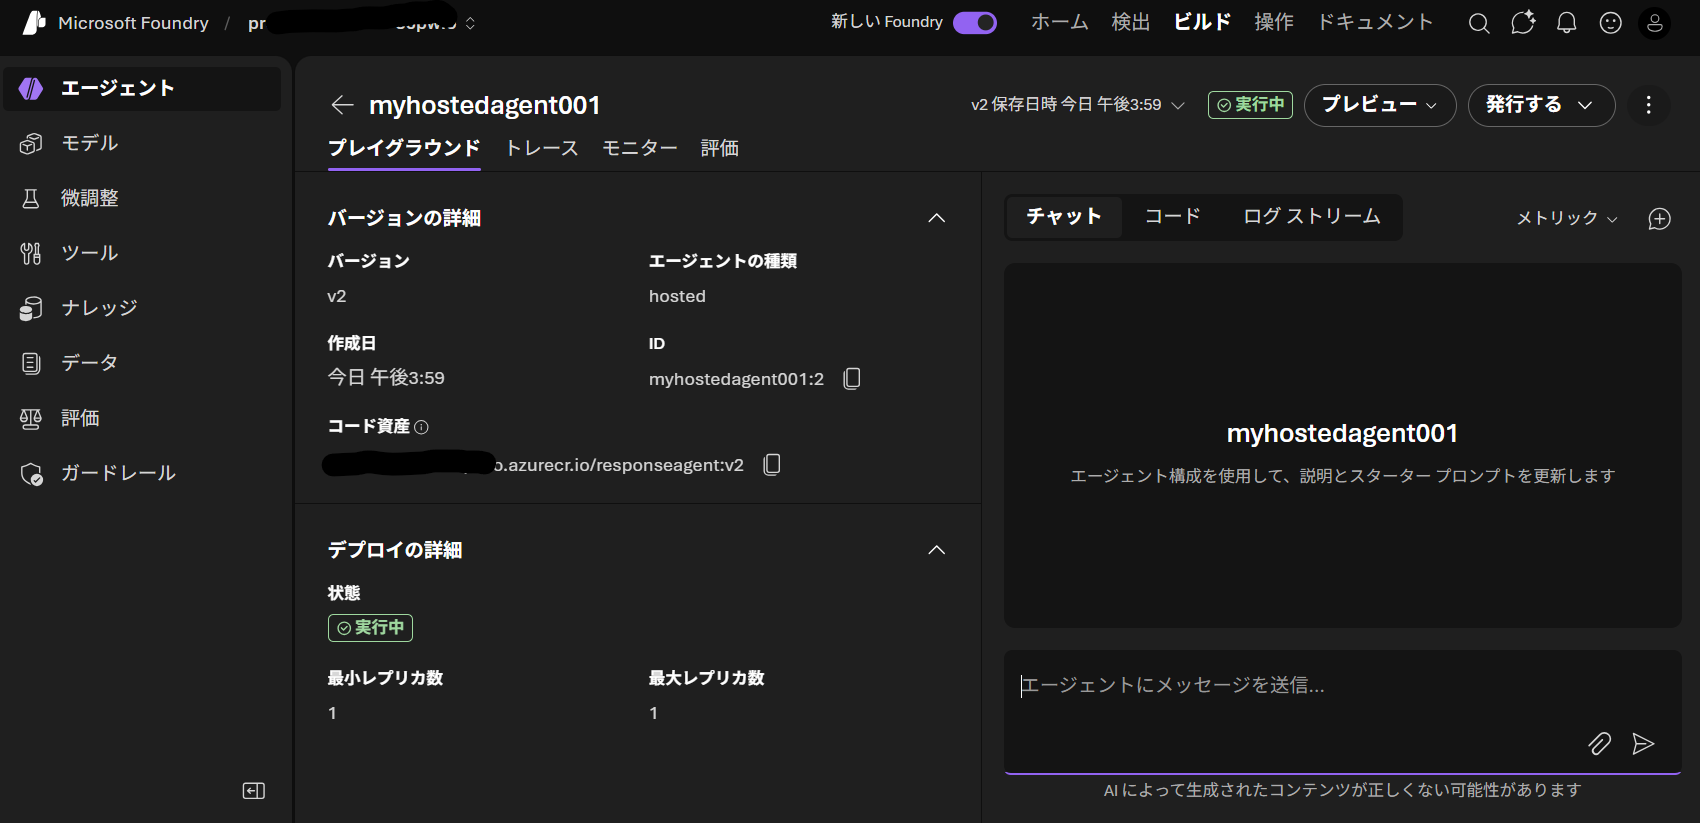1700x823 pixels.
Task: Open モデル in the sidebar
Action: coord(142,143)
